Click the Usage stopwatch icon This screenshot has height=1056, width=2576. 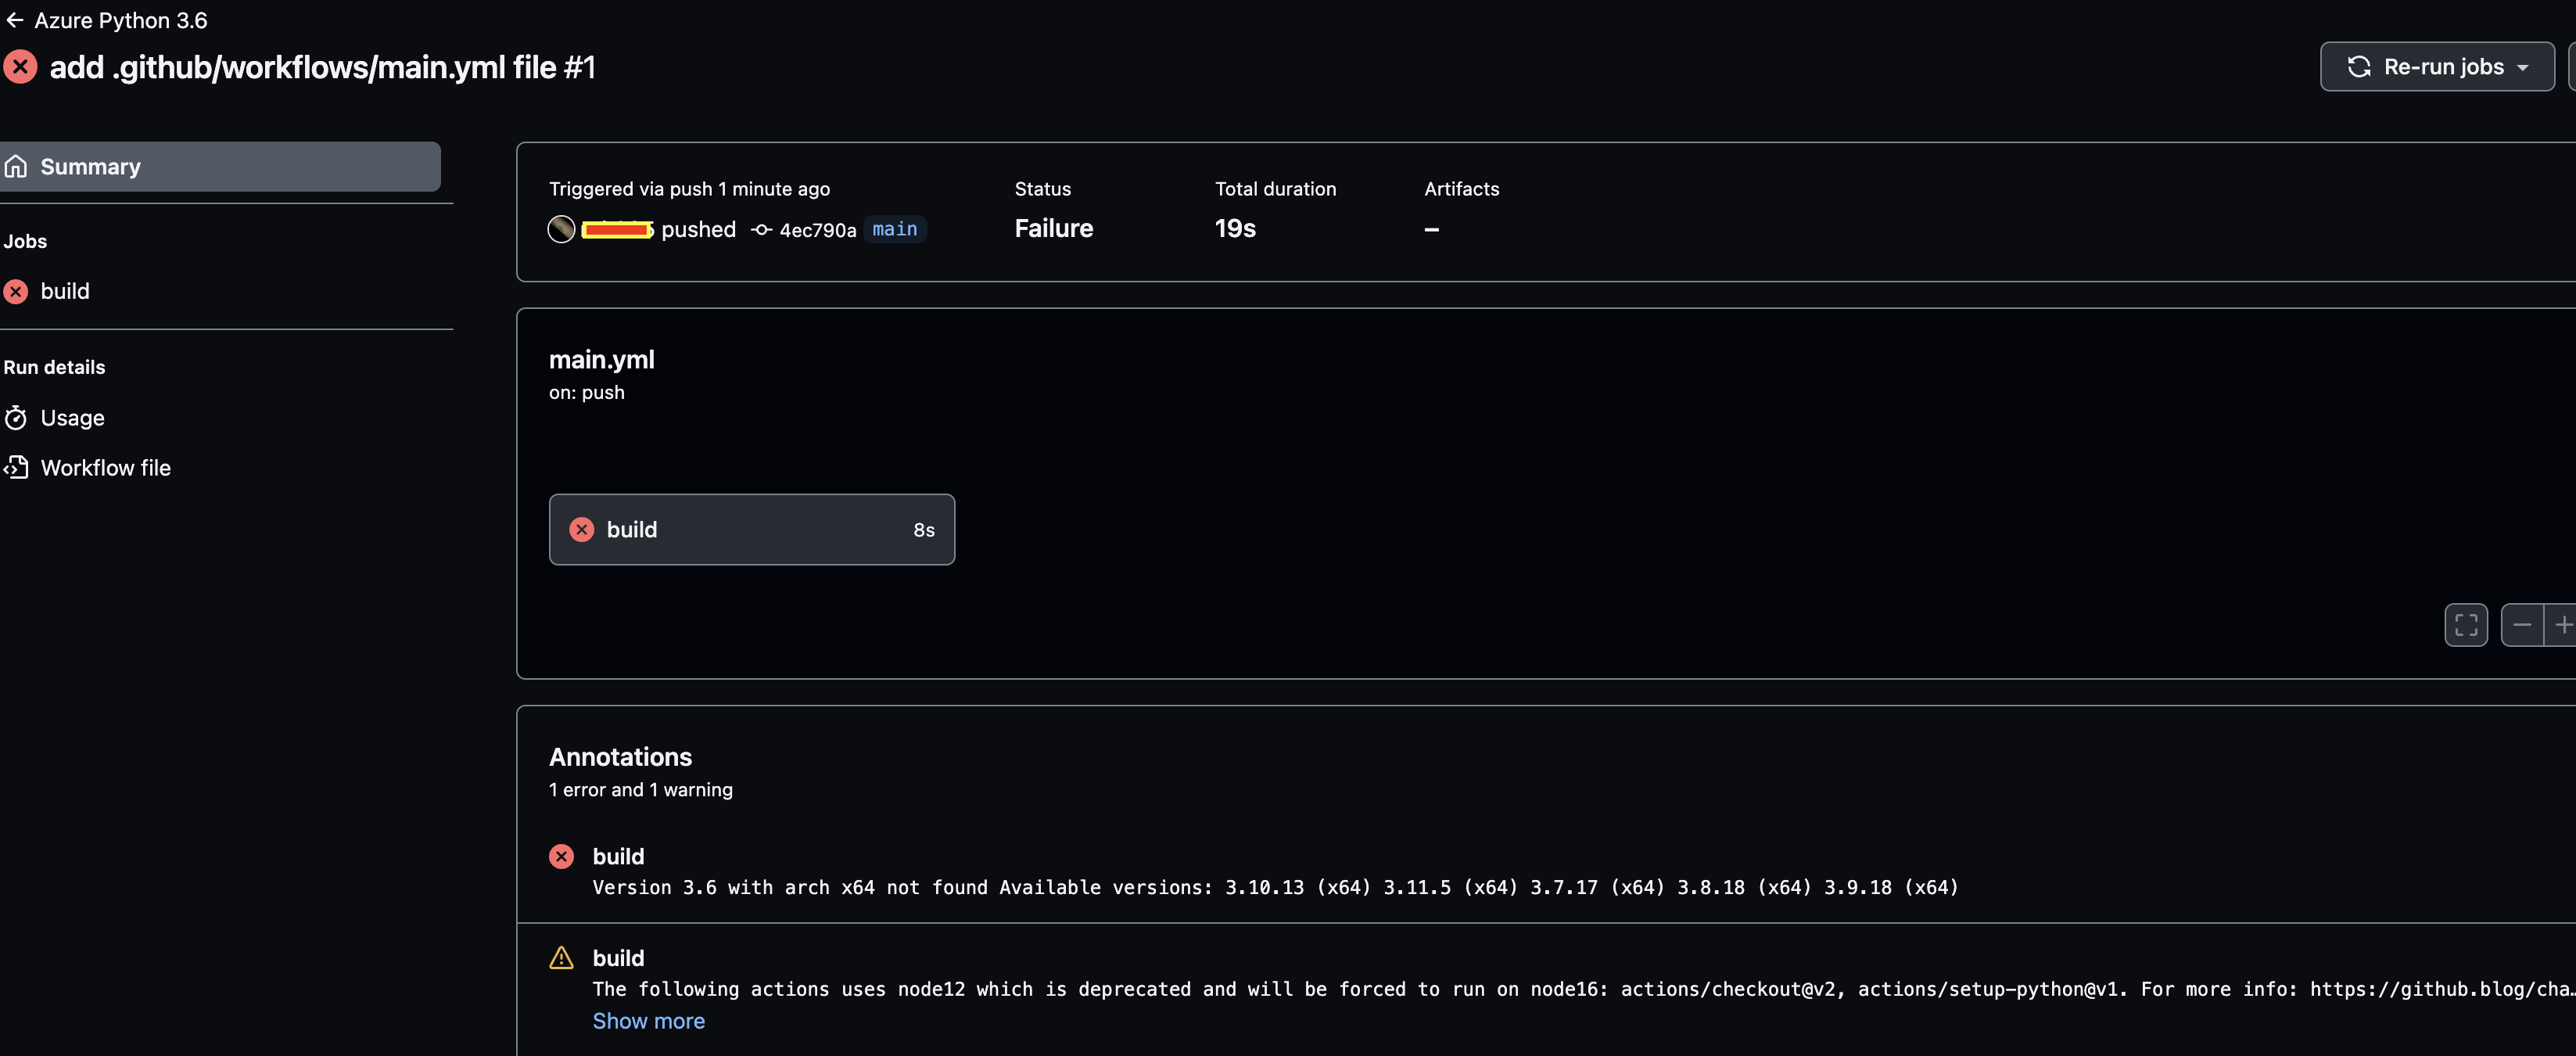click(16, 418)
